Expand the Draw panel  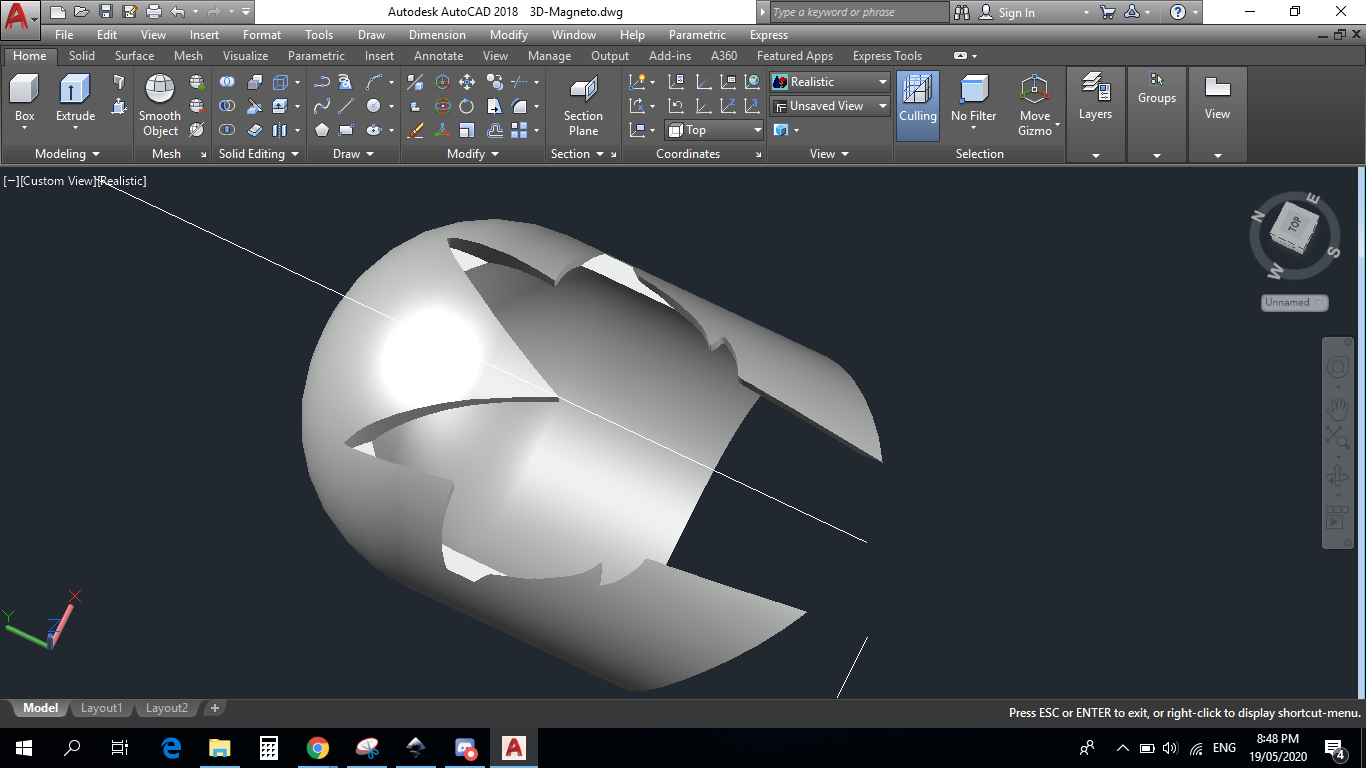(353, 154)
